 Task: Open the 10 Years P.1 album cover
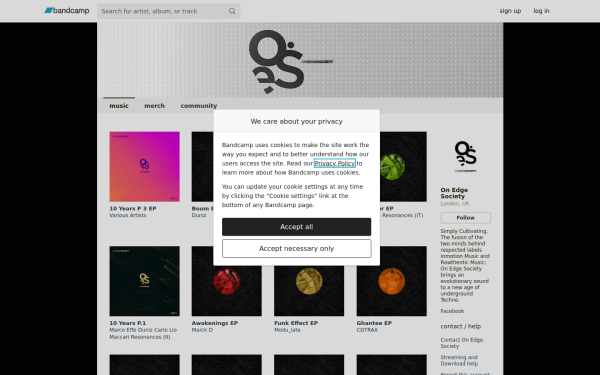[x=144, y=281]
